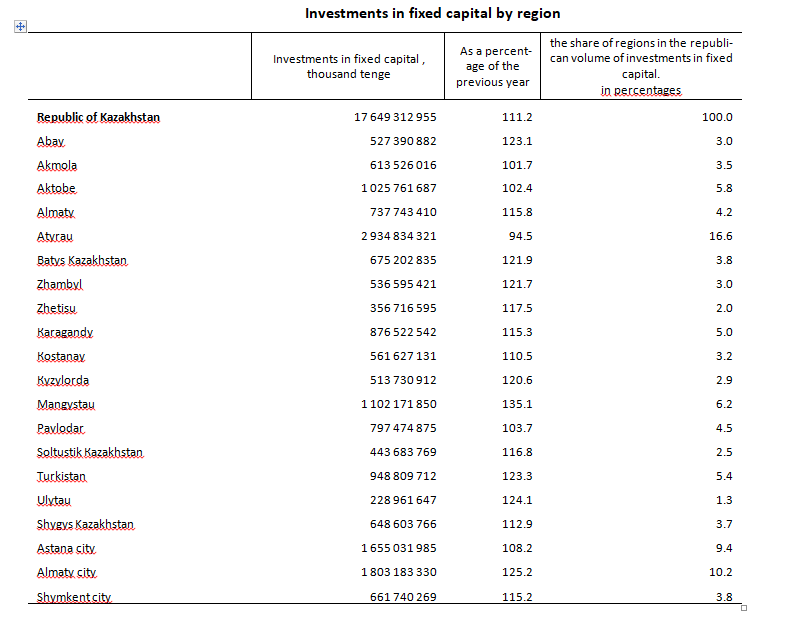The image size is (797, 620).
Task: Click Turkistan investment value 948 809 712
Action: (403, 476)
